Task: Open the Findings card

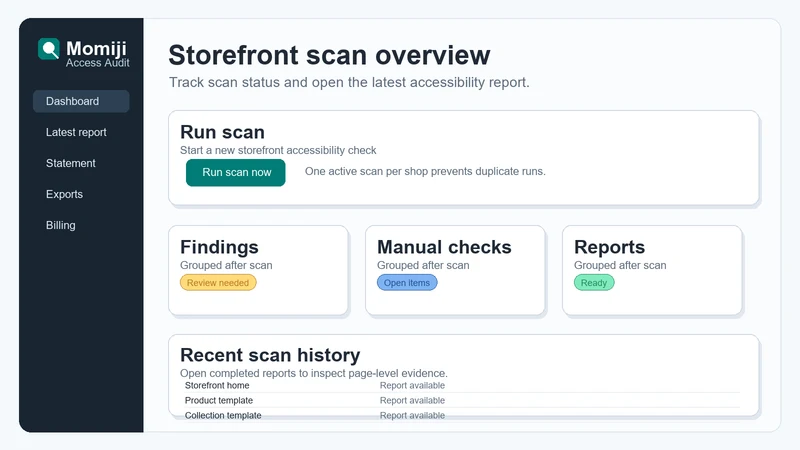Action: pos(259,270)
